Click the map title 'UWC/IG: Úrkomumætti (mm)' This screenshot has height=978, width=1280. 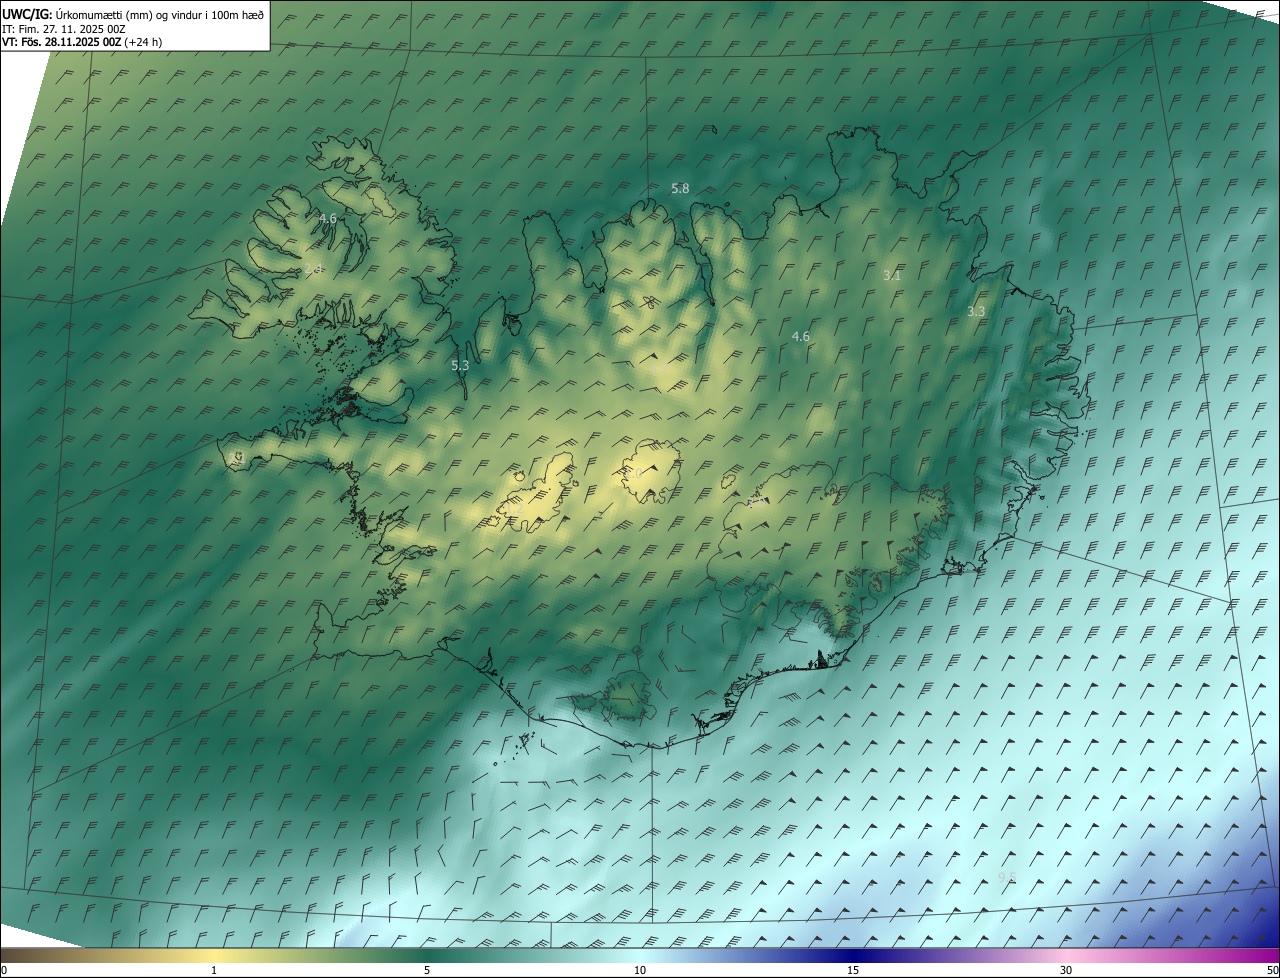[x=75, y=14]
